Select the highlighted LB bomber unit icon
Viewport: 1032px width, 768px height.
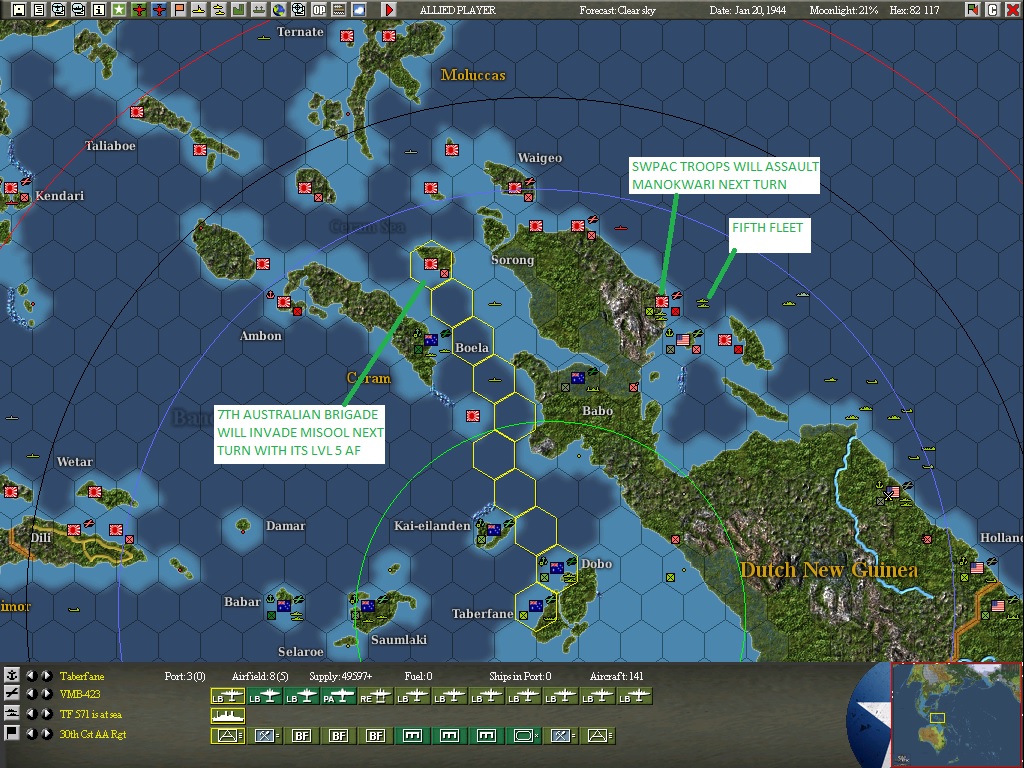coord(227,696)
